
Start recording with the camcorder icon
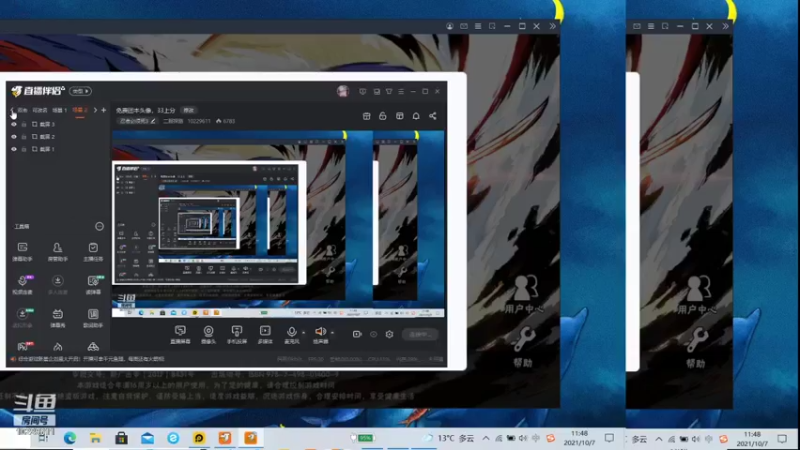coord(357,334)
